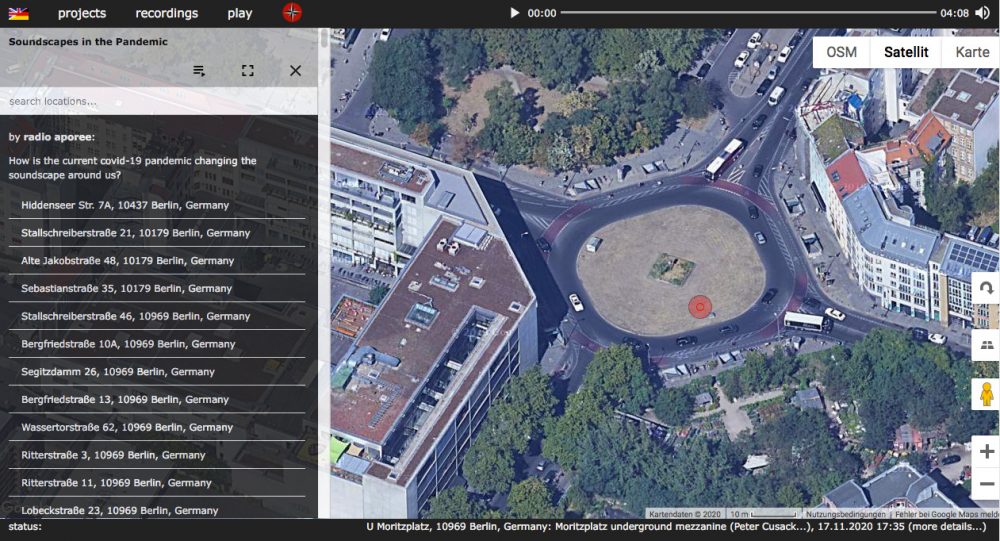Screen dimensions: 1000x541
Task: Click the UK/German flag language icon
Action: click(18, 13)
